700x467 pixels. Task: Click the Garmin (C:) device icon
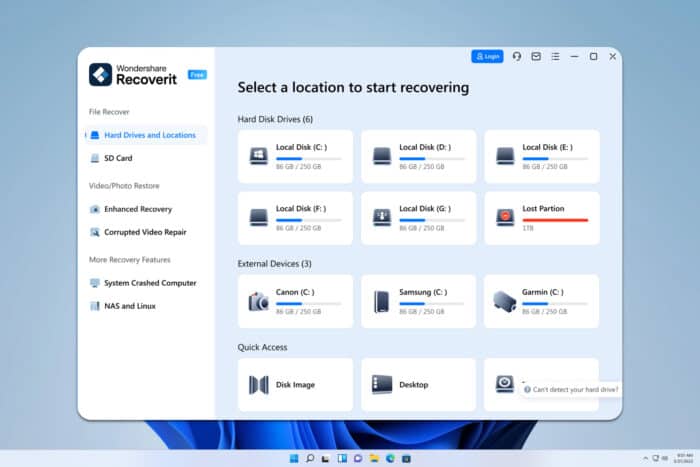click(506, 301)
